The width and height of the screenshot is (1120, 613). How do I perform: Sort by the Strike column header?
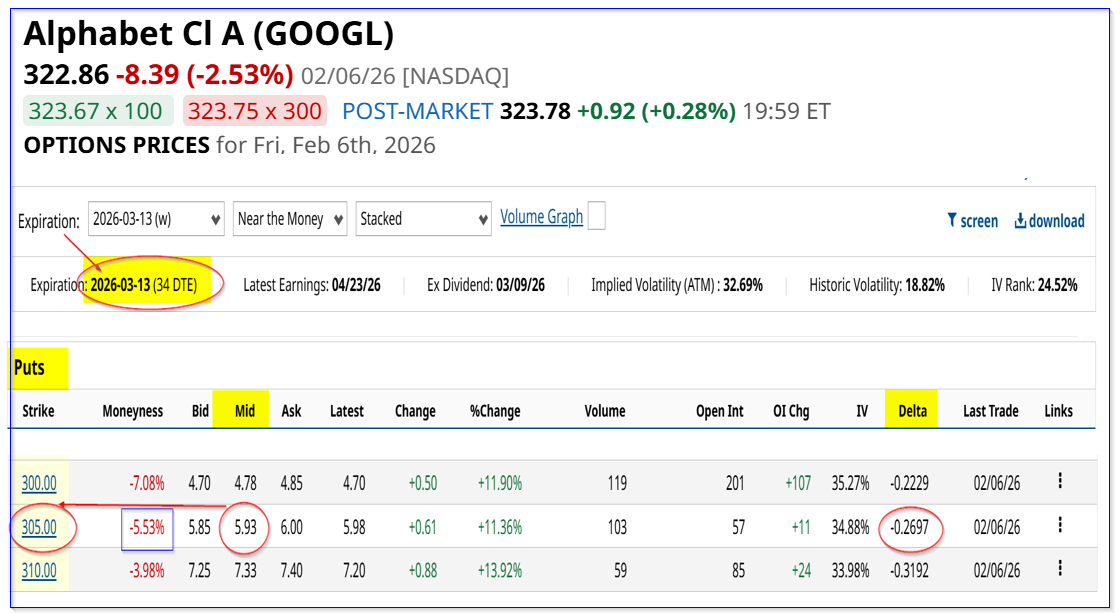click(x=38, y=411)
